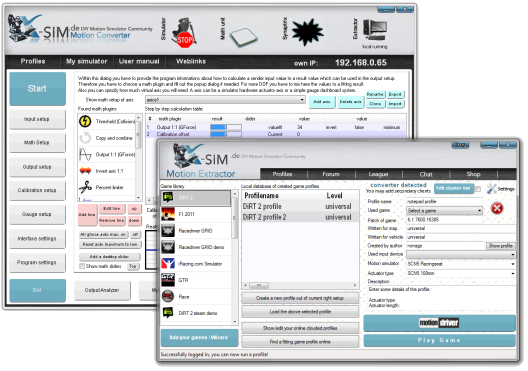Open the User manual menu tab
The width and height of the screenshot is (528, 371).
(139, 62)
